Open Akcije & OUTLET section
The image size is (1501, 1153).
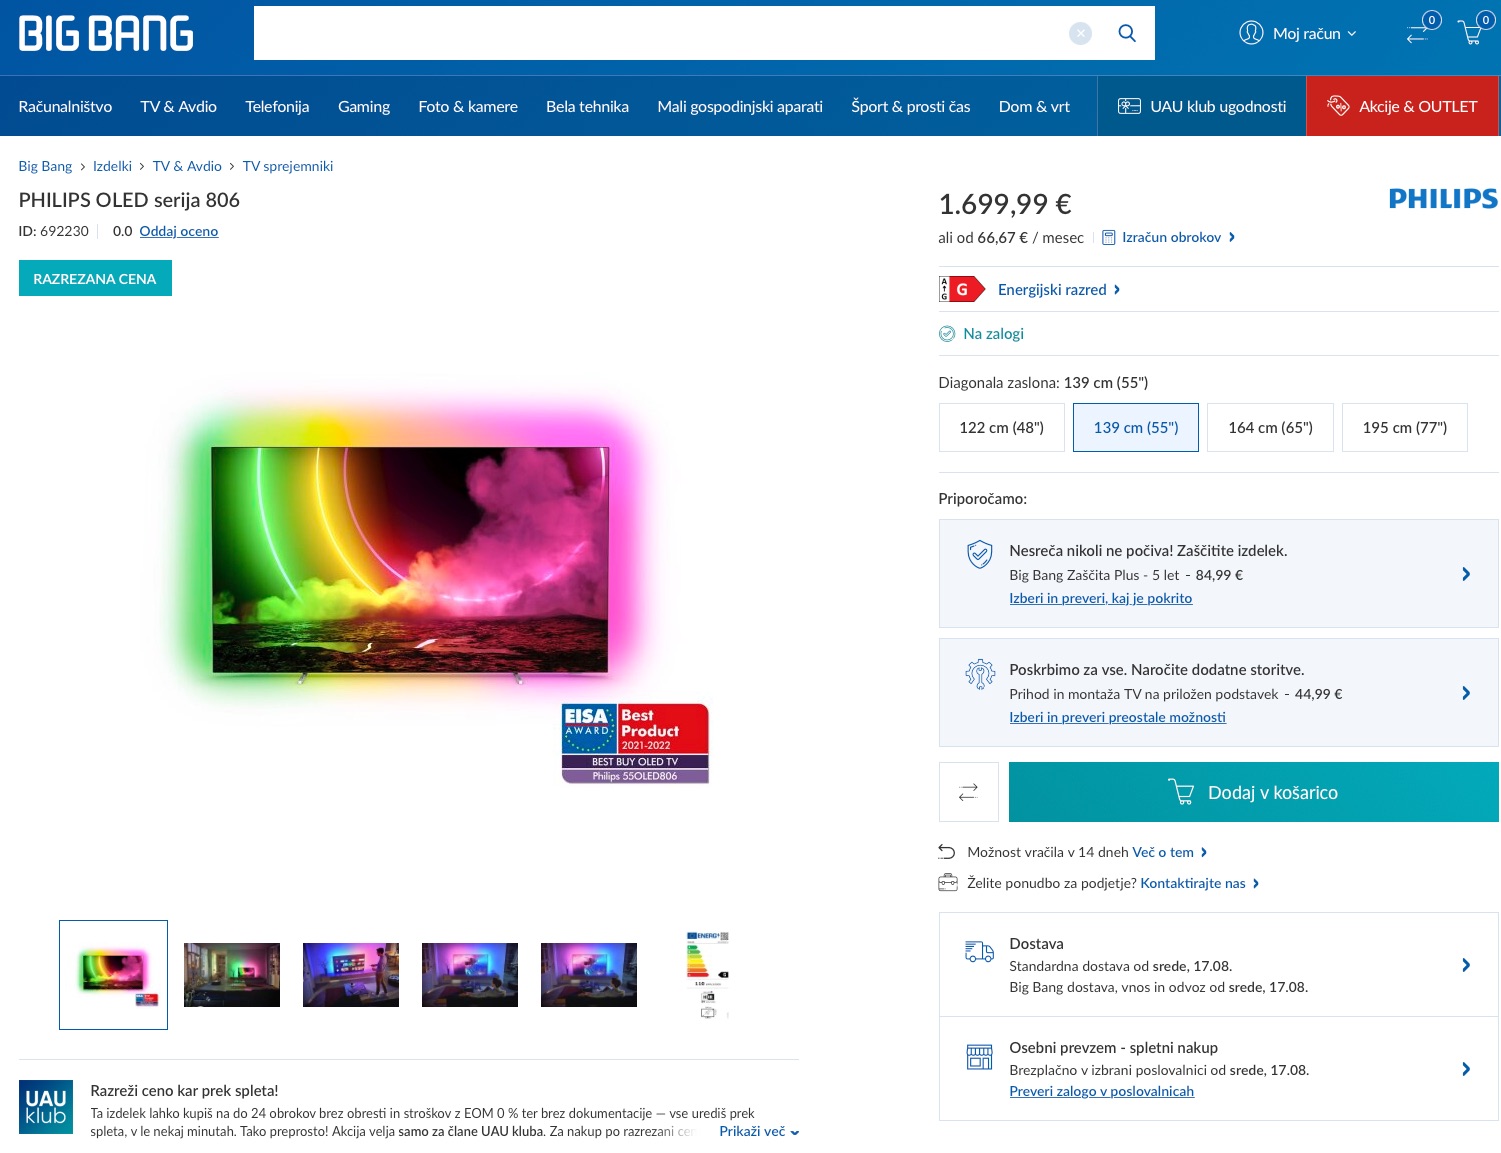[x=1402, y=106]
